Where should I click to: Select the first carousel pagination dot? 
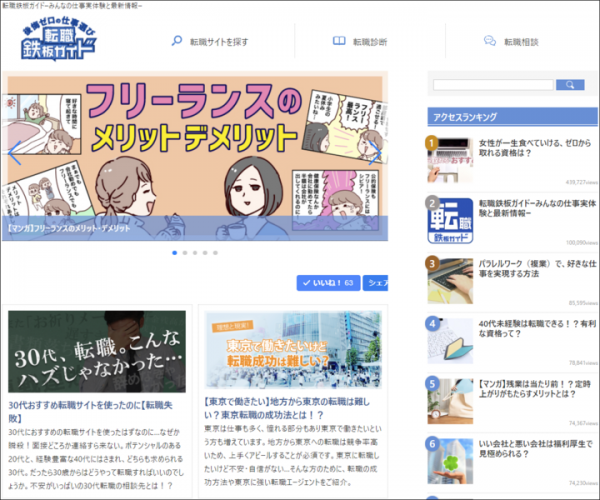tap(174, 253)
